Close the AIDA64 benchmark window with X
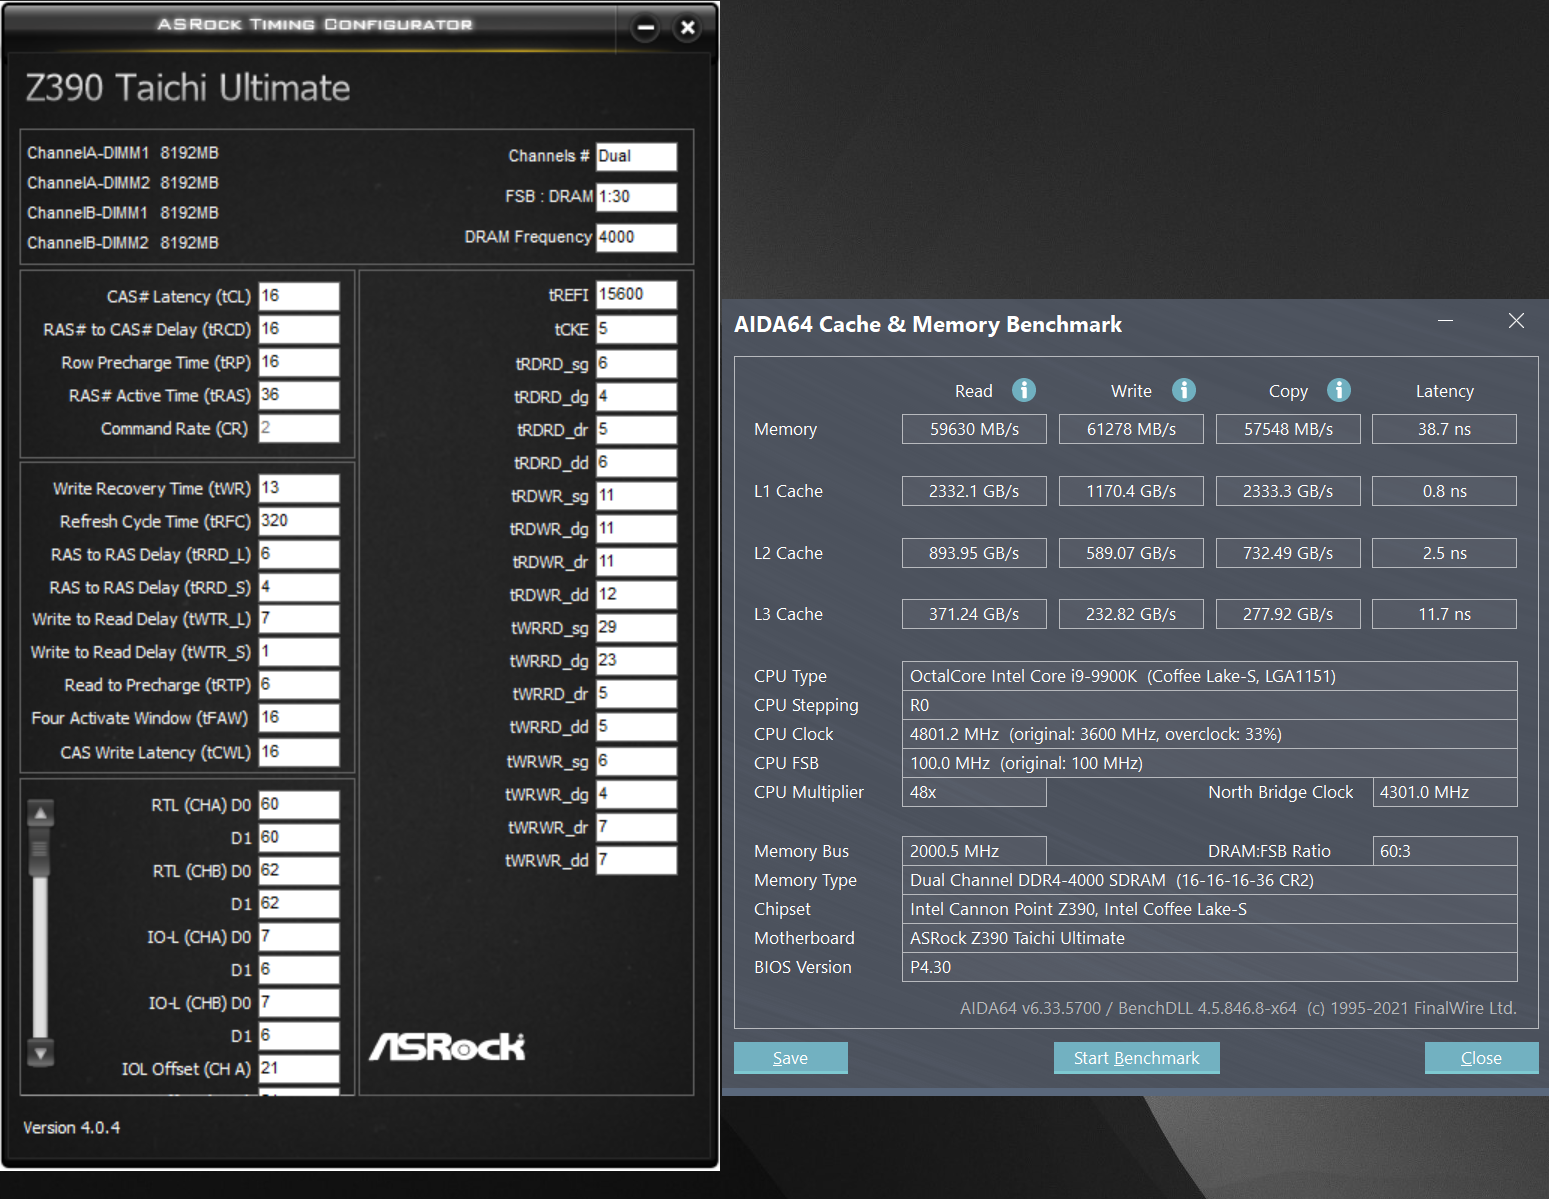The image size is (1549, 1199). tap(1516, 321)
